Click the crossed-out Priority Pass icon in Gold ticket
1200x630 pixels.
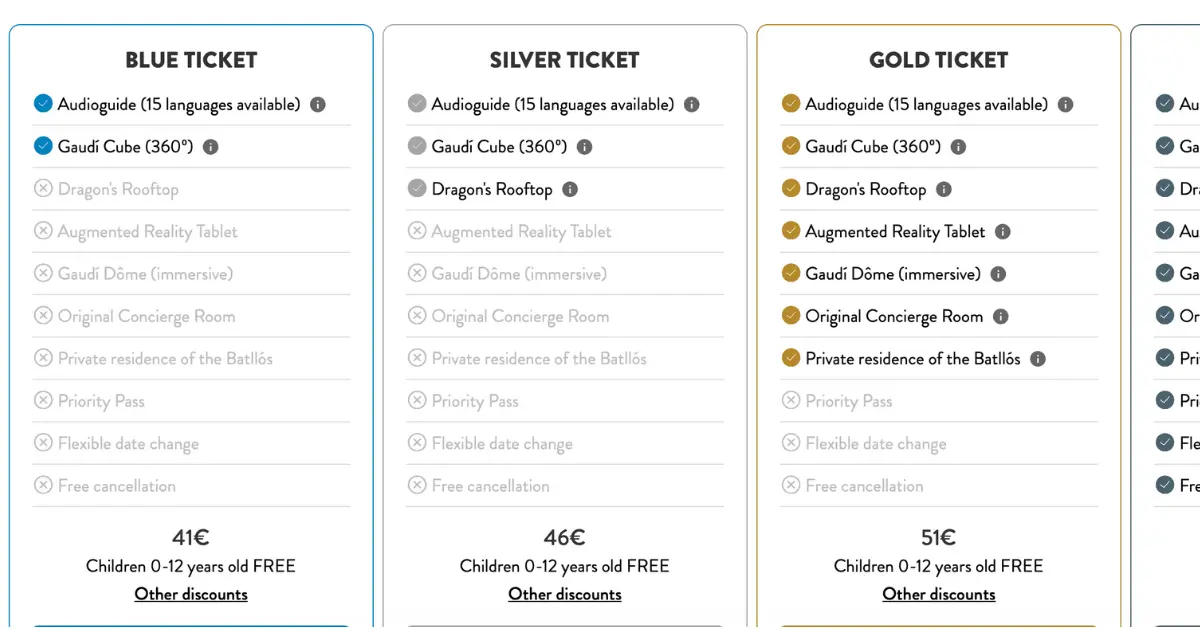tap(791, 400)
